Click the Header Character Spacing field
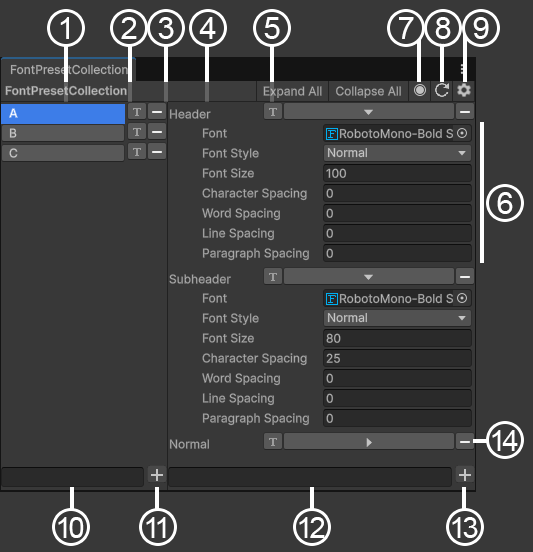533x552 pixels. pyautogui.click(x=397, y=193)
